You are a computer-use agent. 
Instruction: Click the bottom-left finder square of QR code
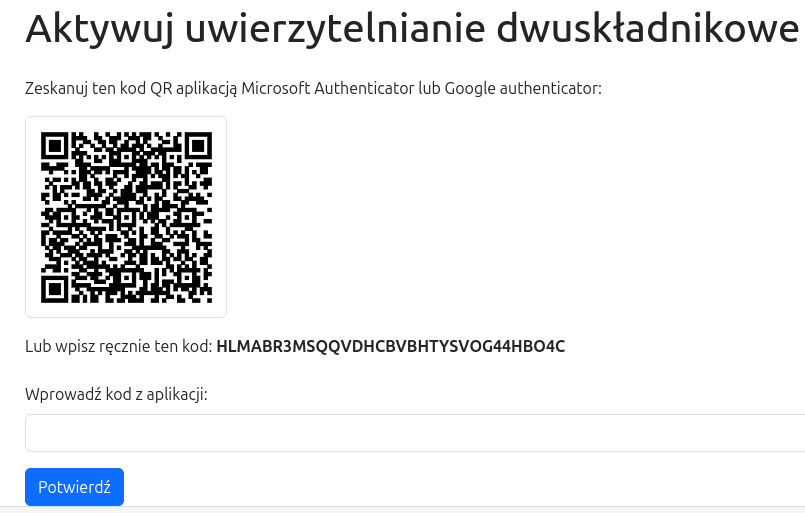[54, 289]
